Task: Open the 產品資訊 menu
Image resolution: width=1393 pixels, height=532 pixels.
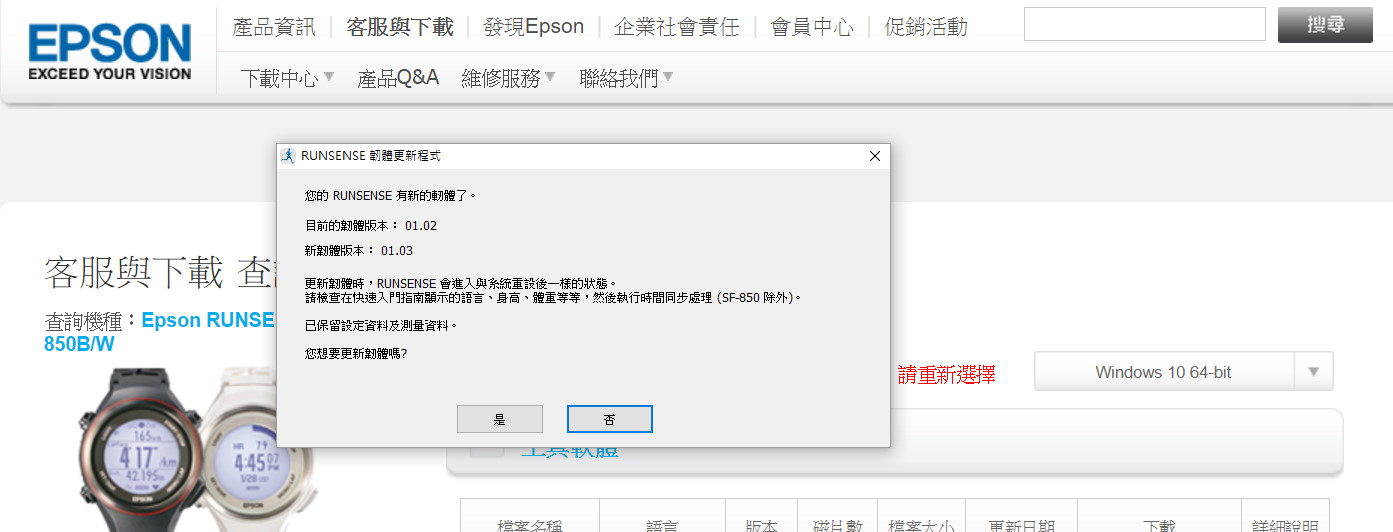Action: pyautogui.click(x=274, y=27)
